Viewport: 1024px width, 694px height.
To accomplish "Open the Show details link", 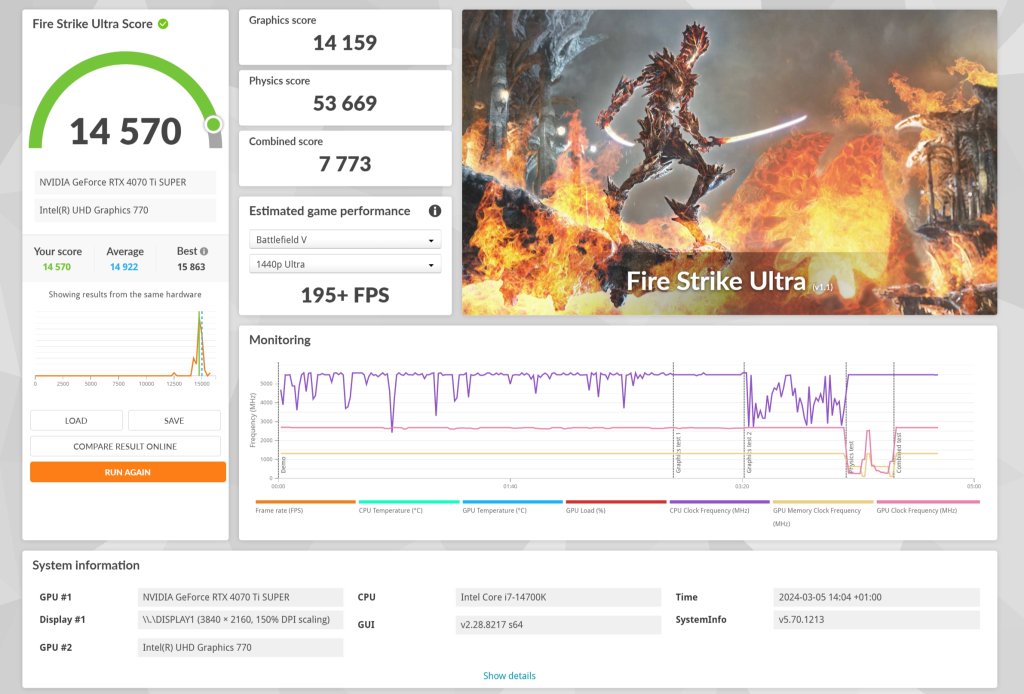I will pos(509,676).
